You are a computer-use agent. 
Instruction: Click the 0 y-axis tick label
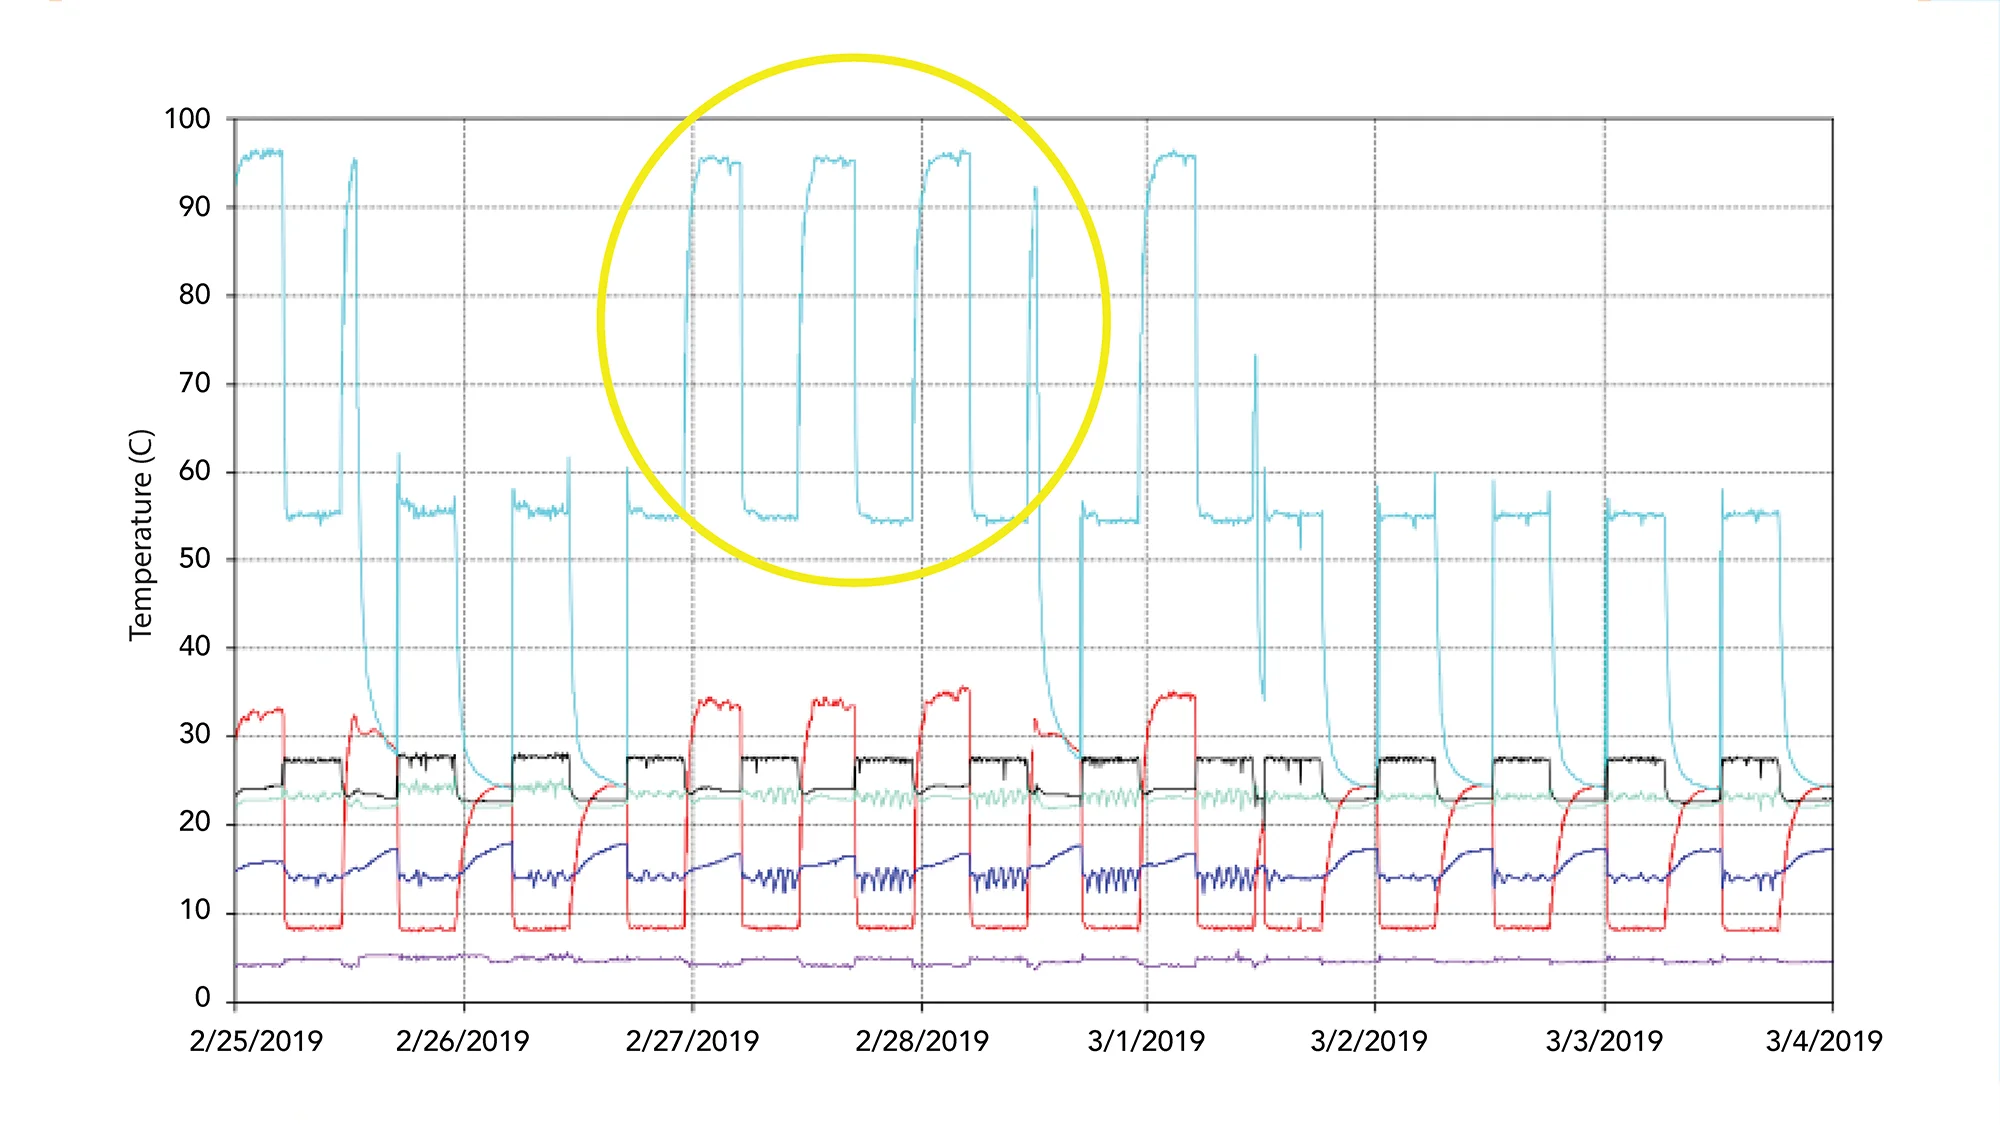[x=202, y=997]
